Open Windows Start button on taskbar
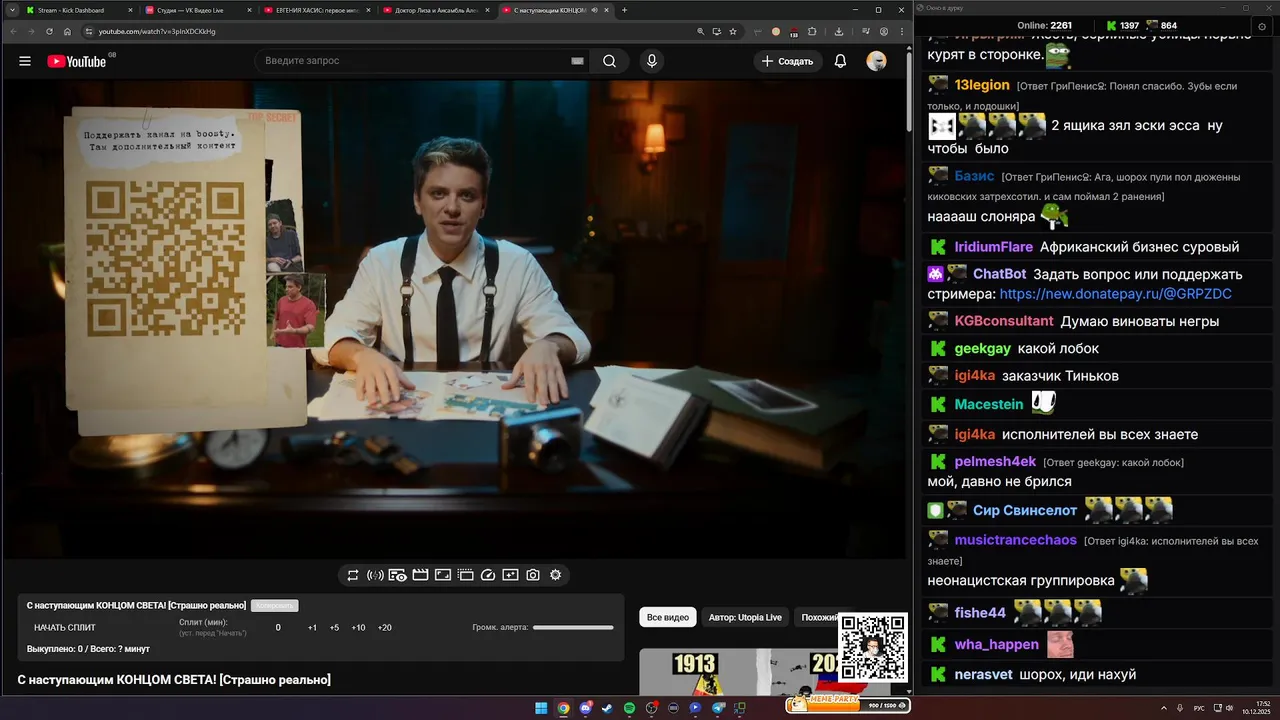Viewport: 1280px width, 720px height. [x=541, y=708]
